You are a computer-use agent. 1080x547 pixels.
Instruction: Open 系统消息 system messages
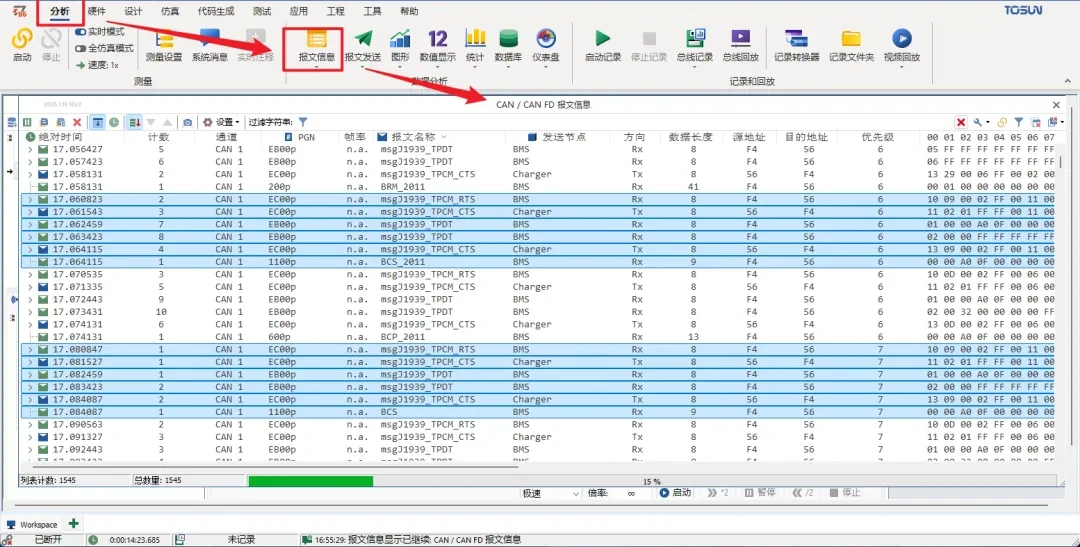pyautogui.click(x=209, y=46)
